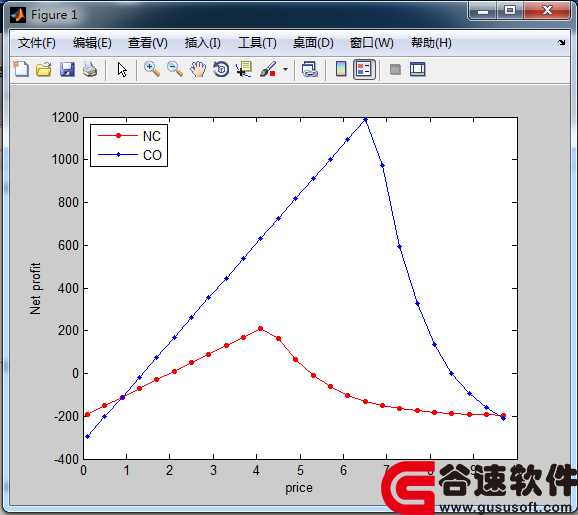Click the Link Plot icon
The width and height of the screenshot is (578, 515).
(309, 69)
